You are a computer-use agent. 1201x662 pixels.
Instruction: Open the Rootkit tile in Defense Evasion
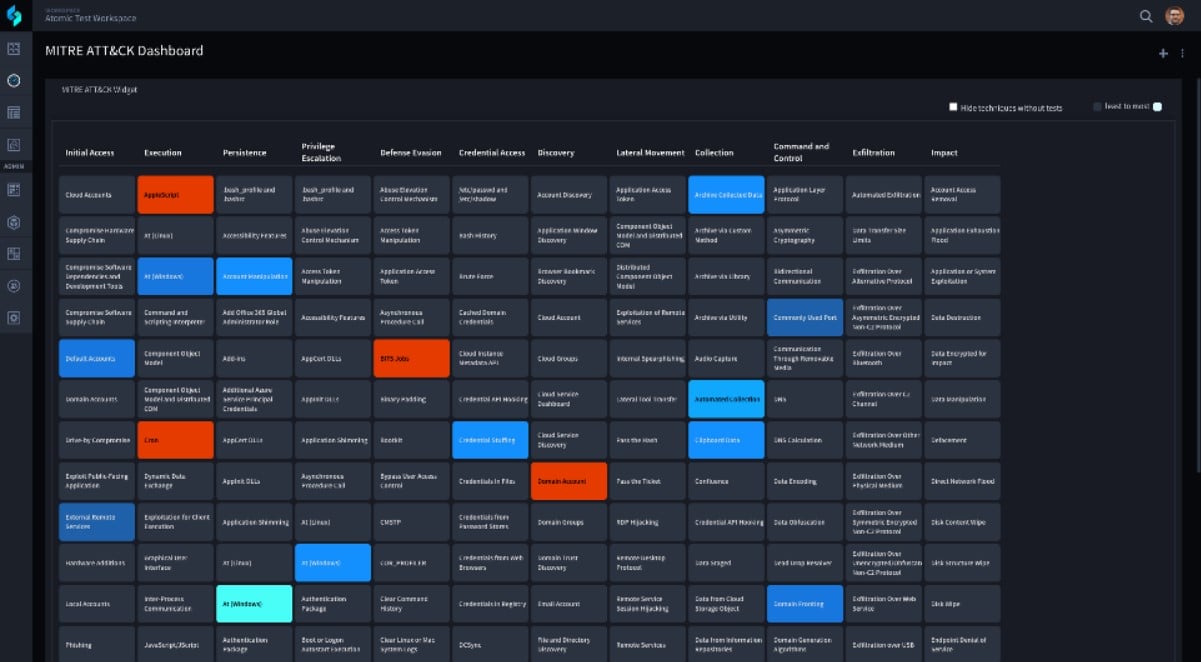click(x=412, y=440)
